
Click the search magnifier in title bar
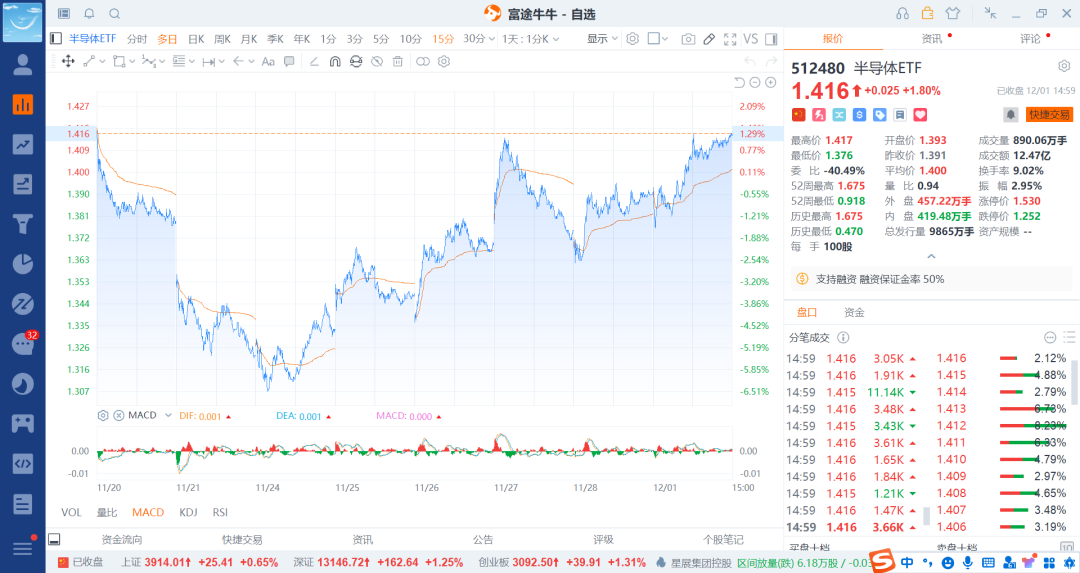click(115, 14)
